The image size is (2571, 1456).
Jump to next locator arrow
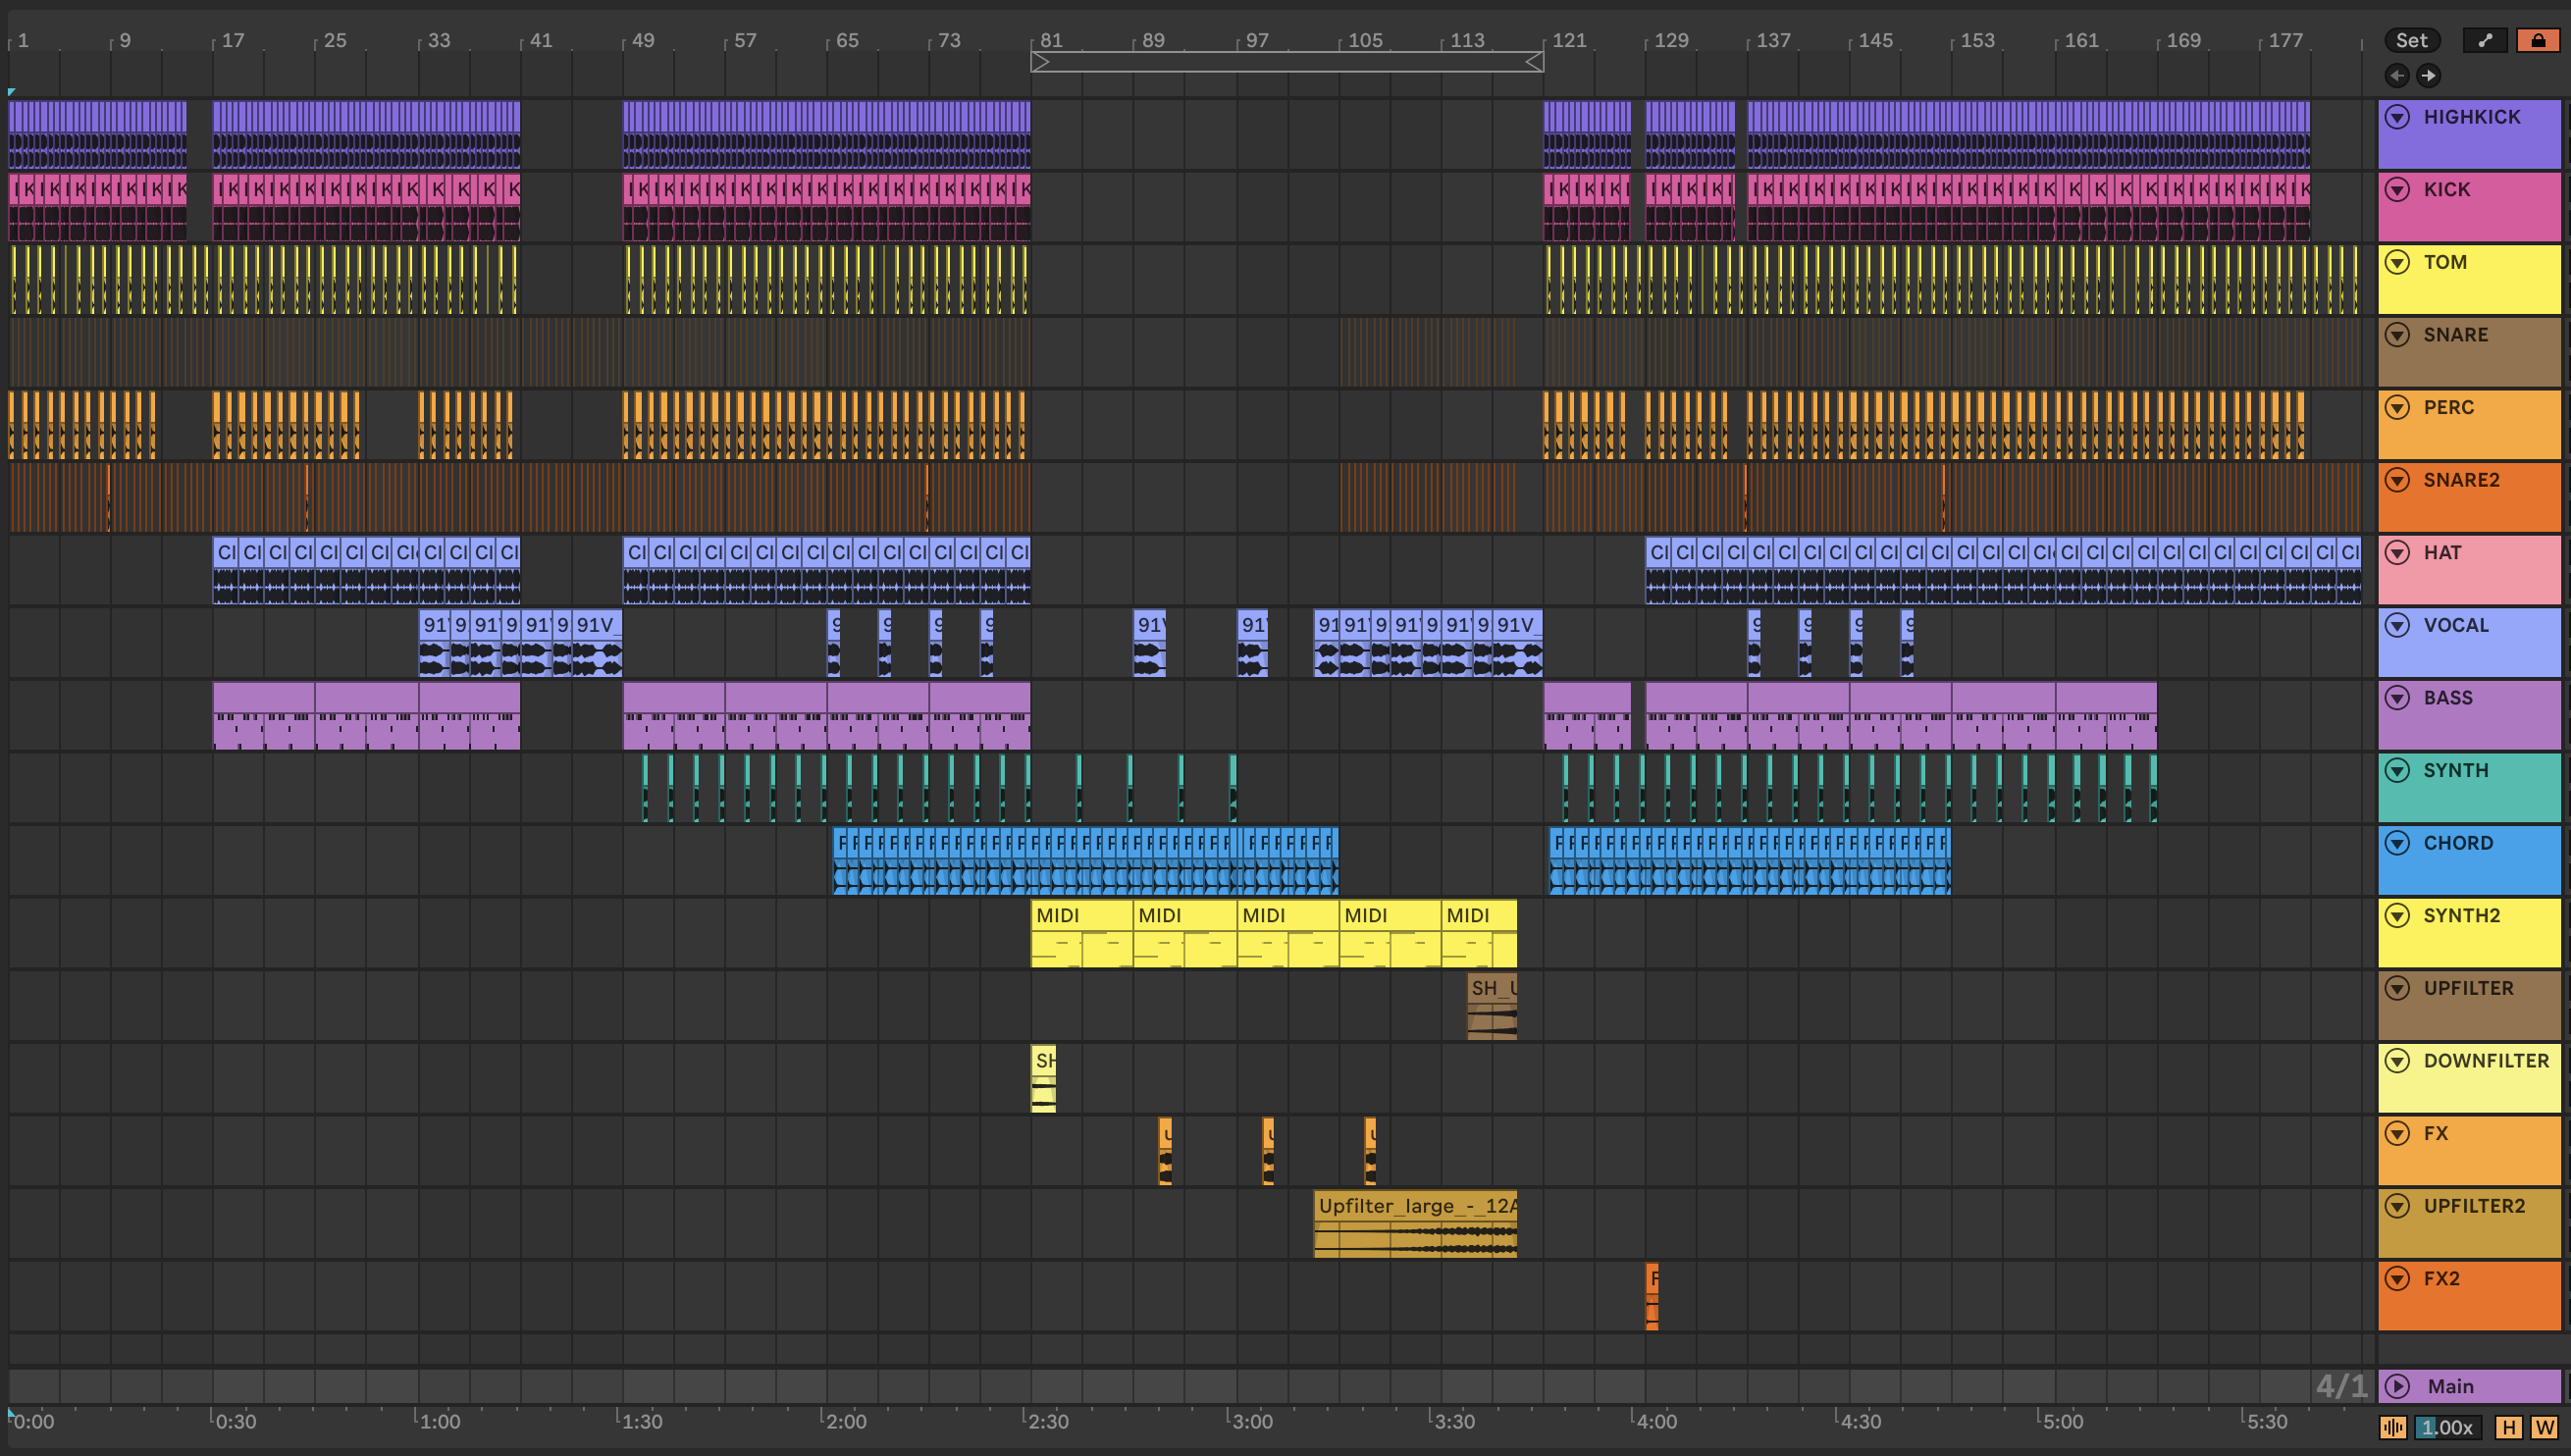pyautogui.click(x=2428, y=75)
